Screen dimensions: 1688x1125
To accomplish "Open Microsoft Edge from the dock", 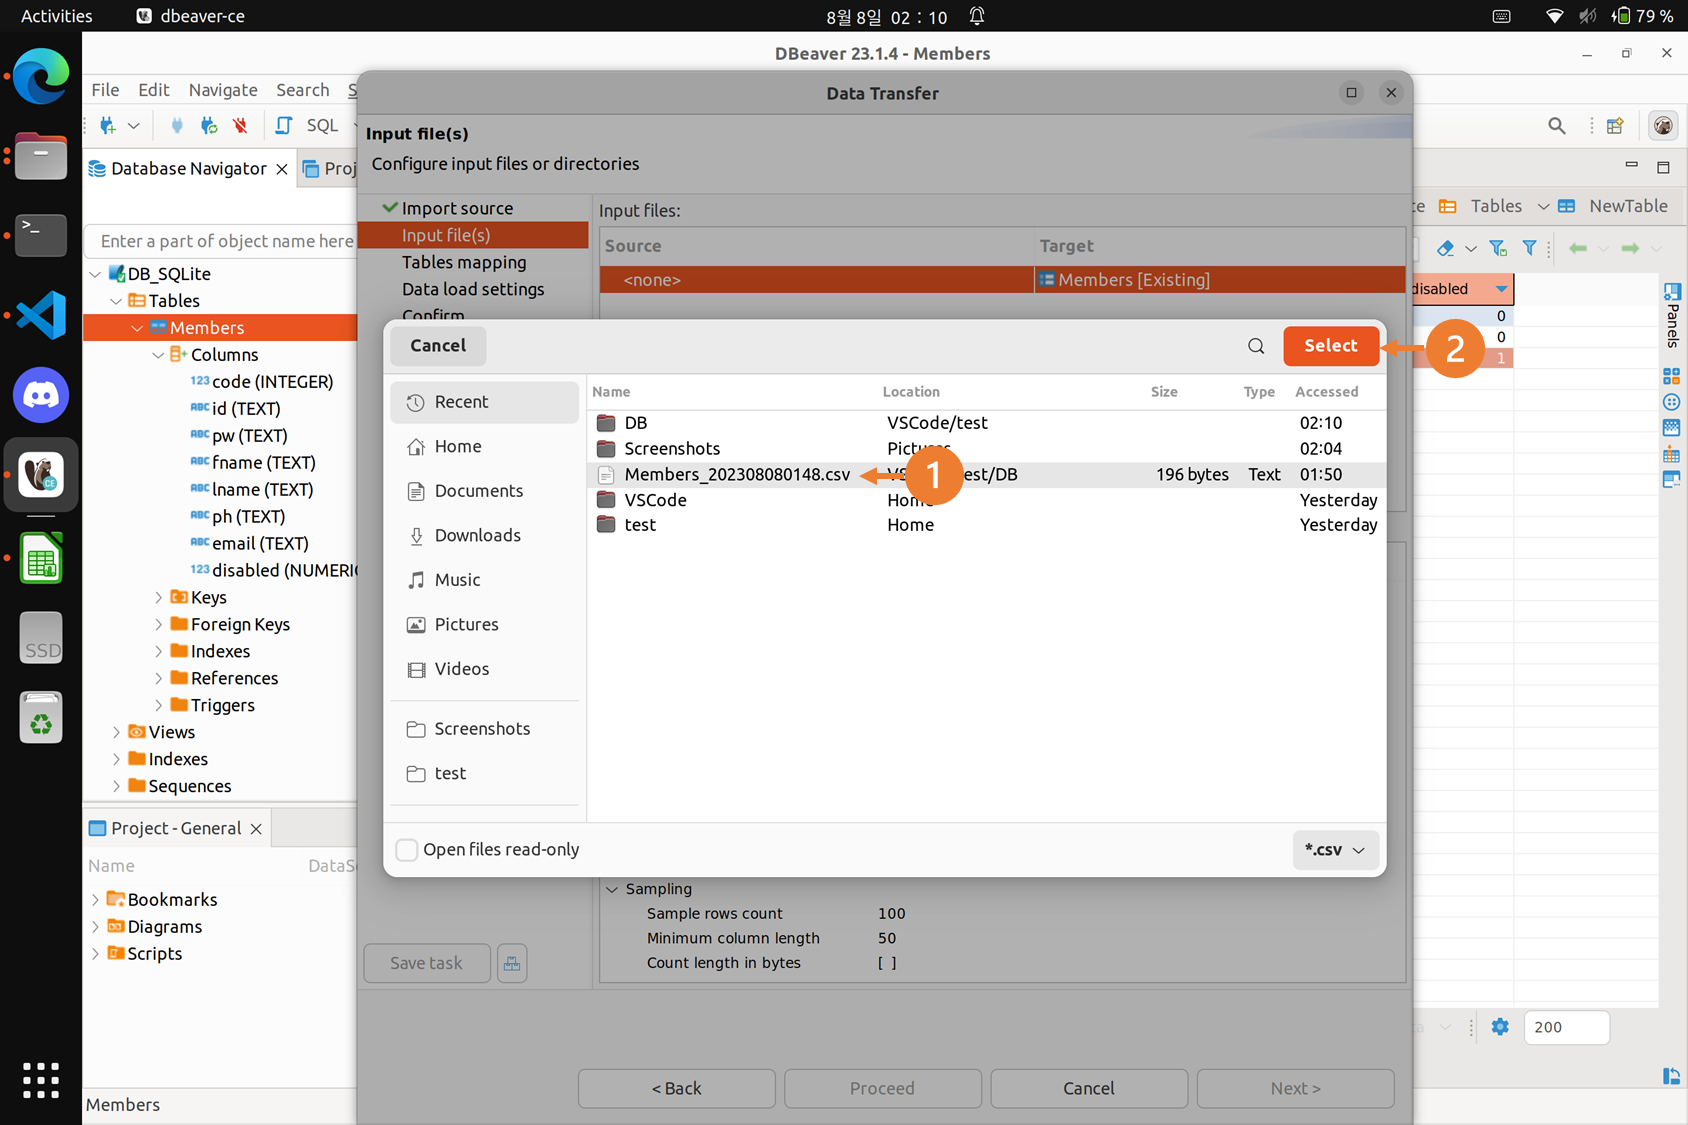I will click(41, 76).
